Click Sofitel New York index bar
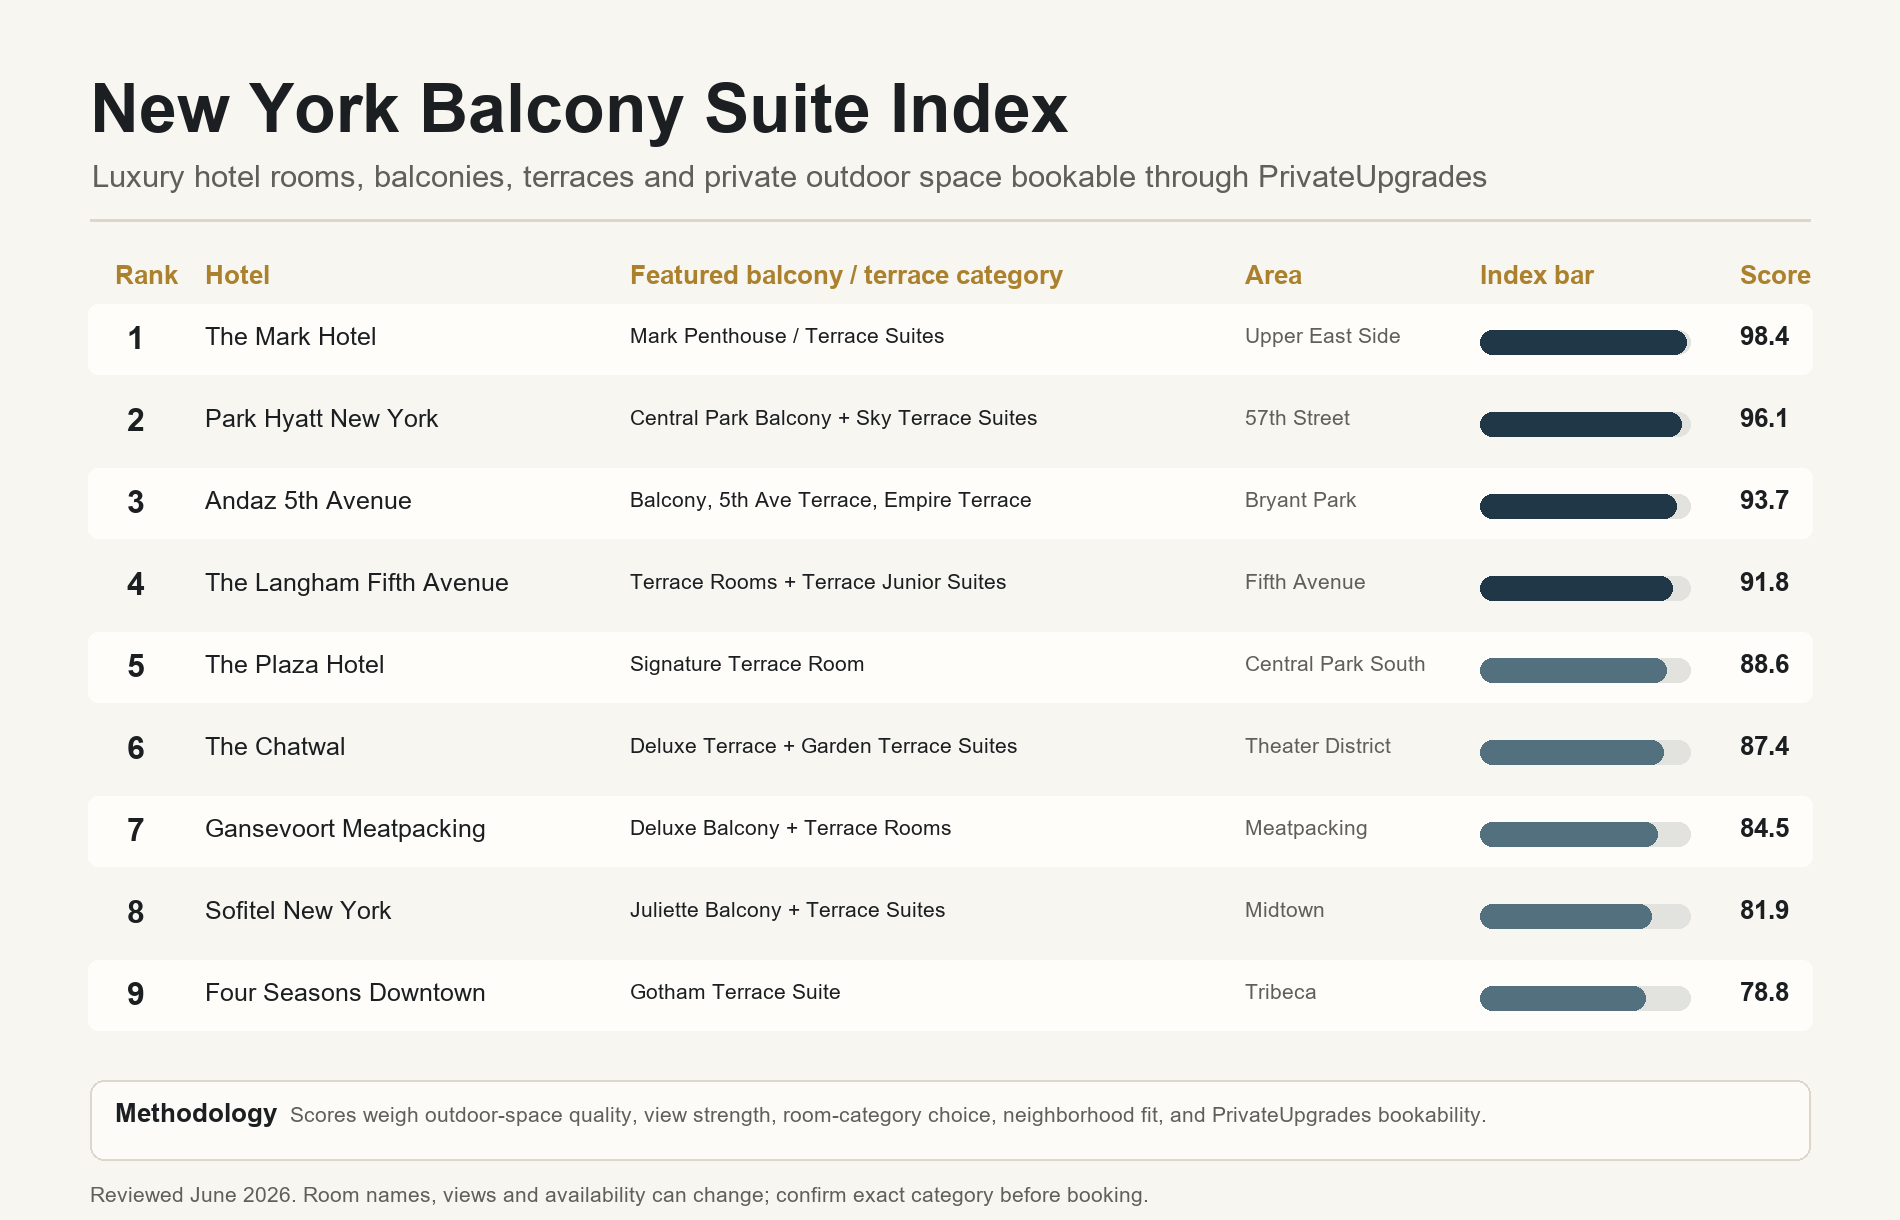1900x1220 pixels. [1585, 917]
